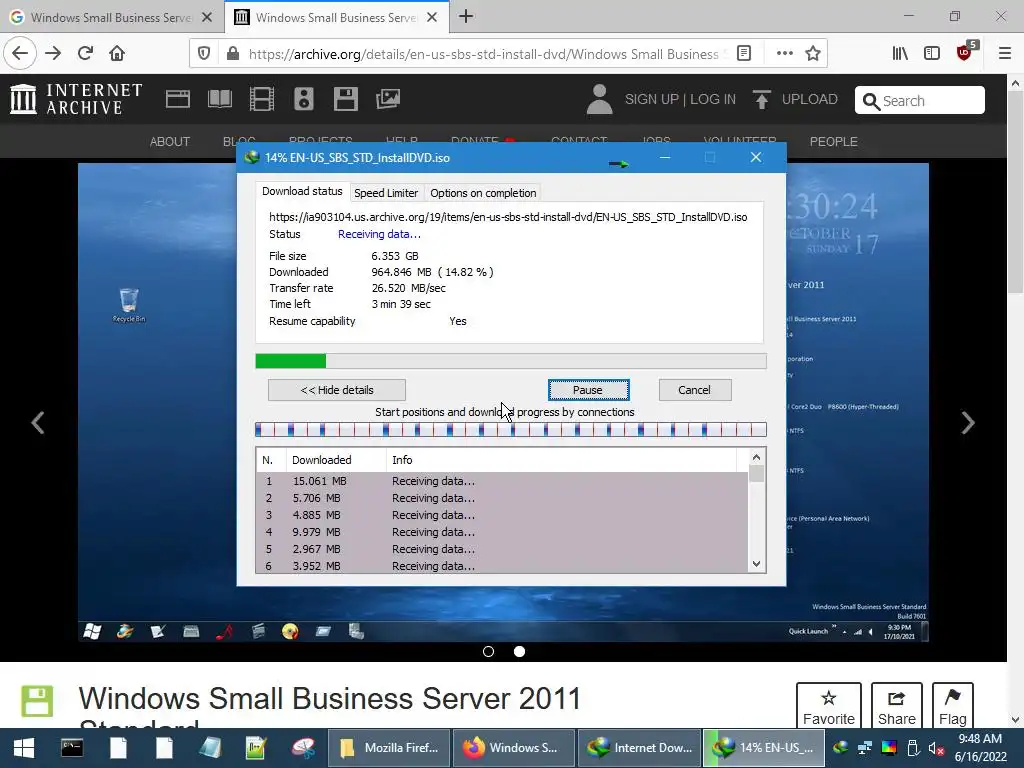Switch to the Internet Dow... taskbar button
Image resolution: width=1024 pixels, height=768 pixels.
coord(639,748)
